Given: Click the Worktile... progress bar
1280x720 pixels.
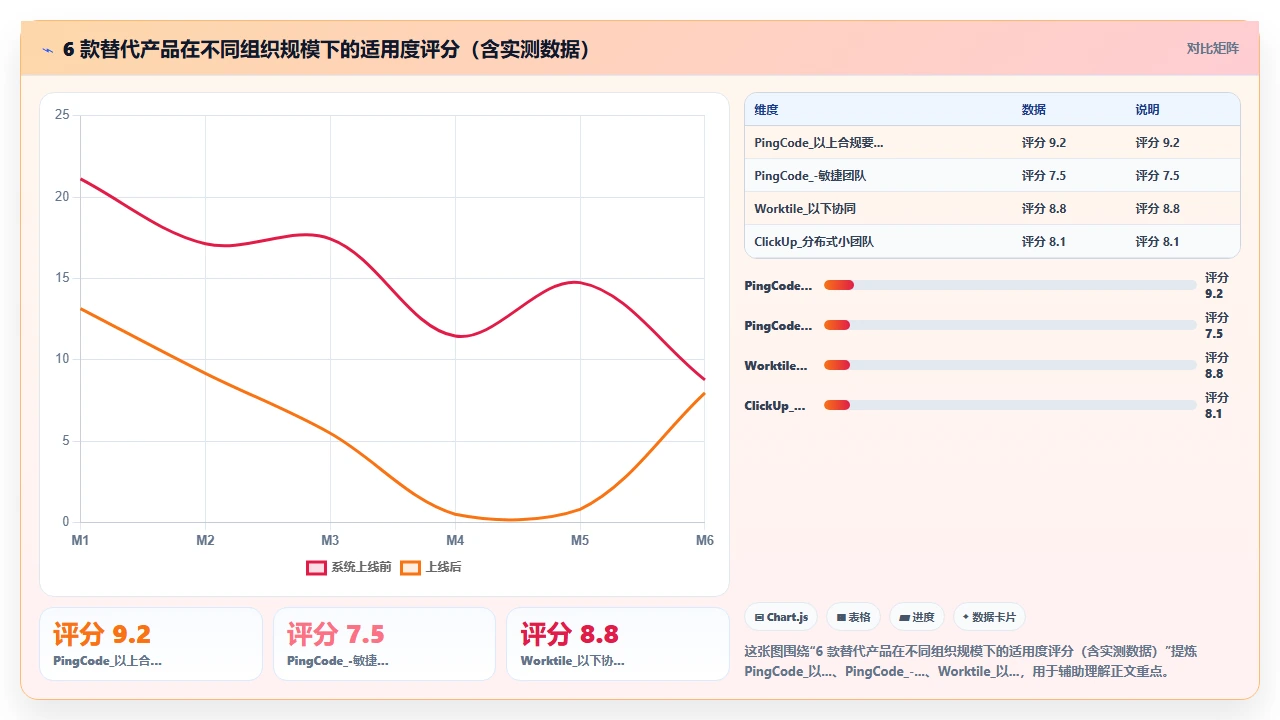Looking at the screenshot, I should 1010,365.
